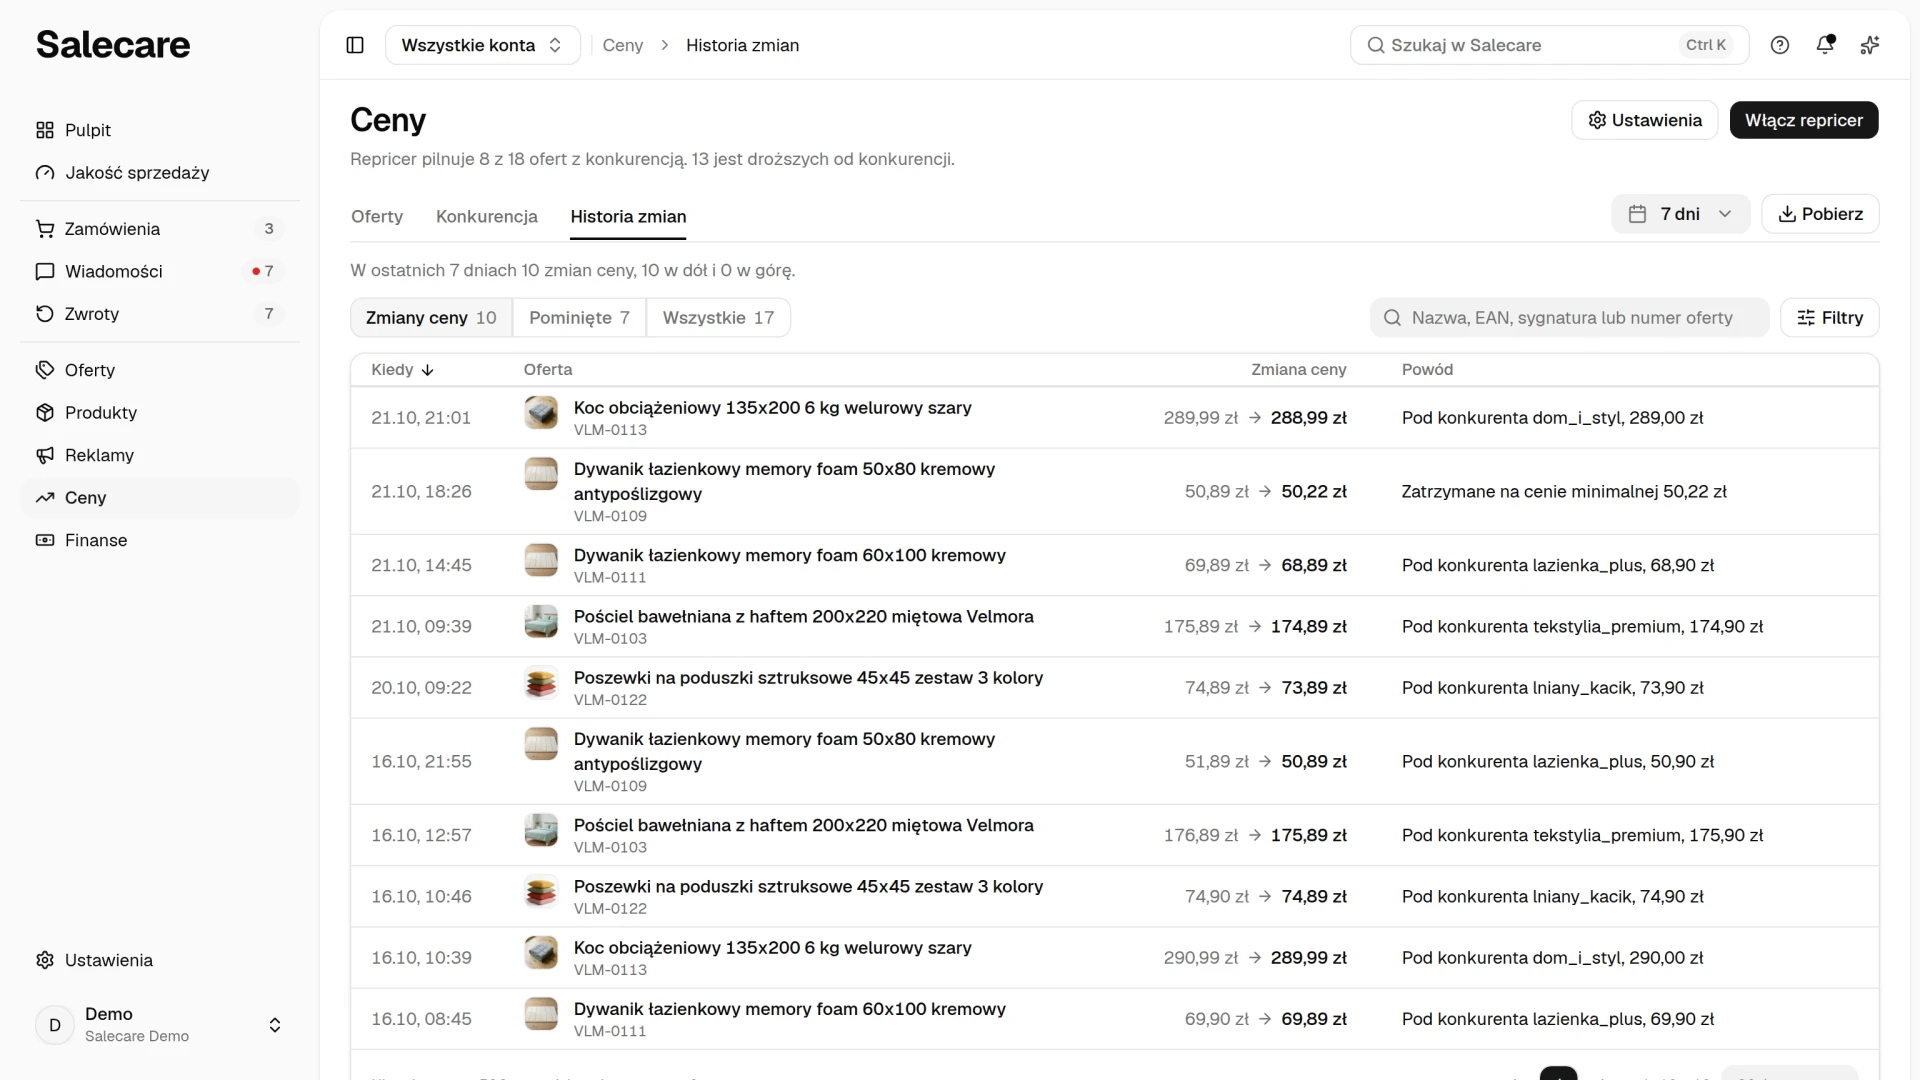This screenshot has height=1080, width=1920.
Task: Open Jakość sprzedaży in sidebar
Action: tap(160, 173)
